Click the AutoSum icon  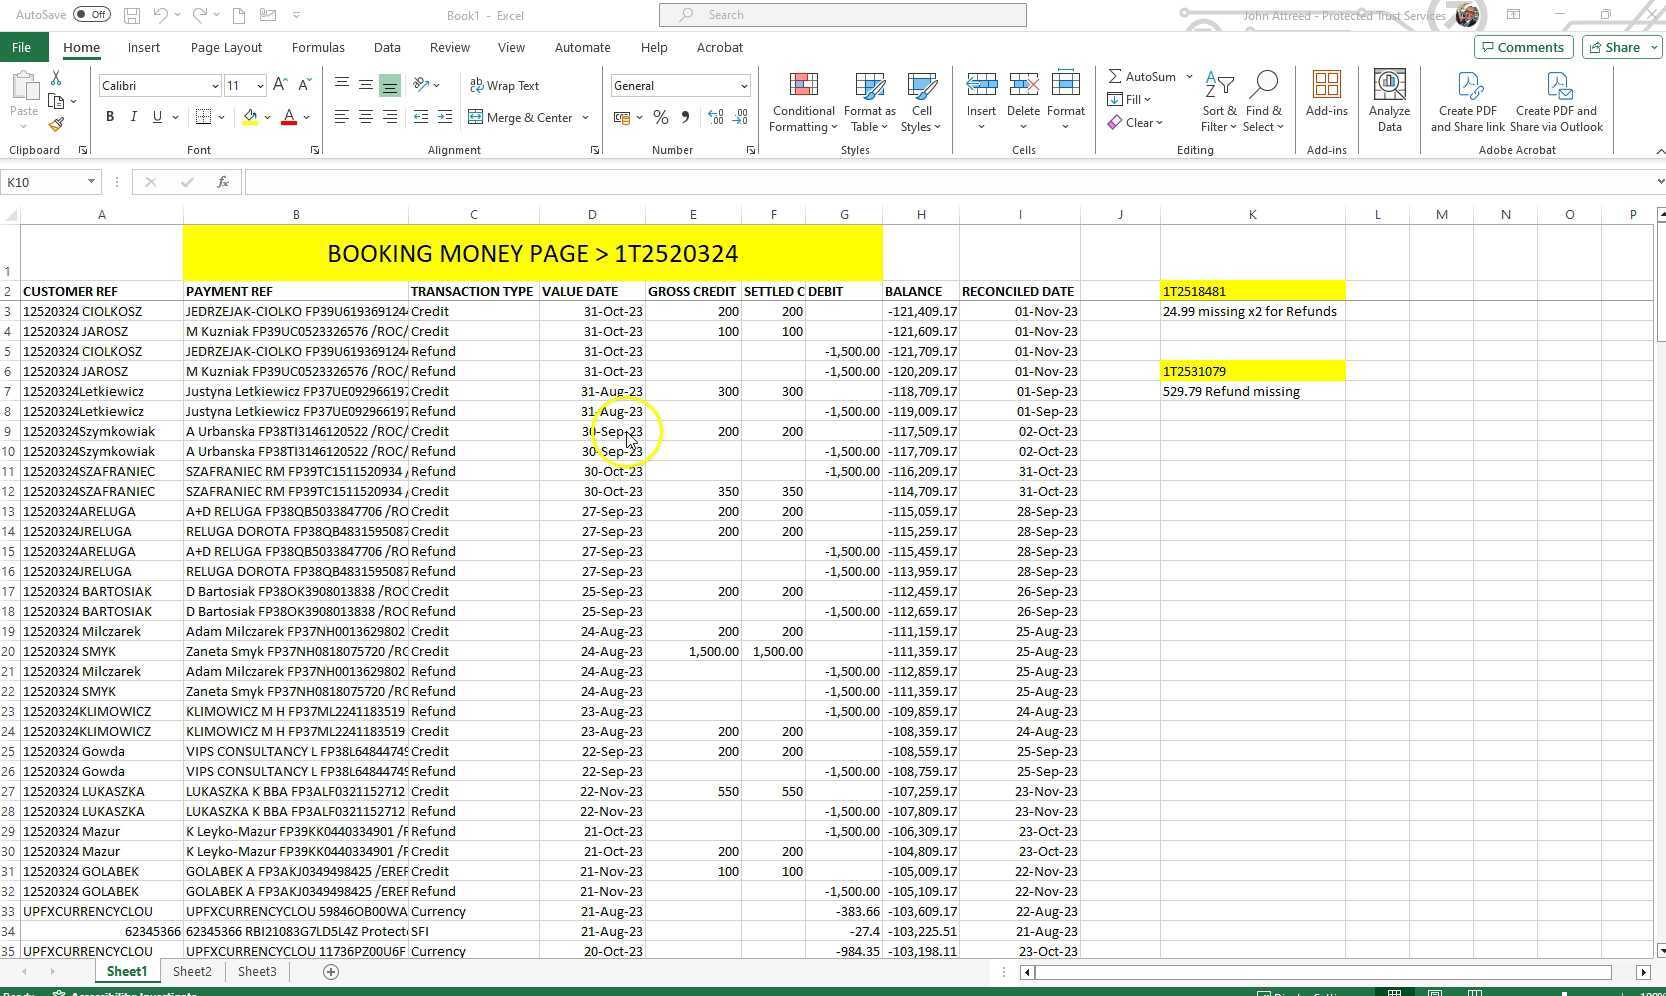(1116, 76)
